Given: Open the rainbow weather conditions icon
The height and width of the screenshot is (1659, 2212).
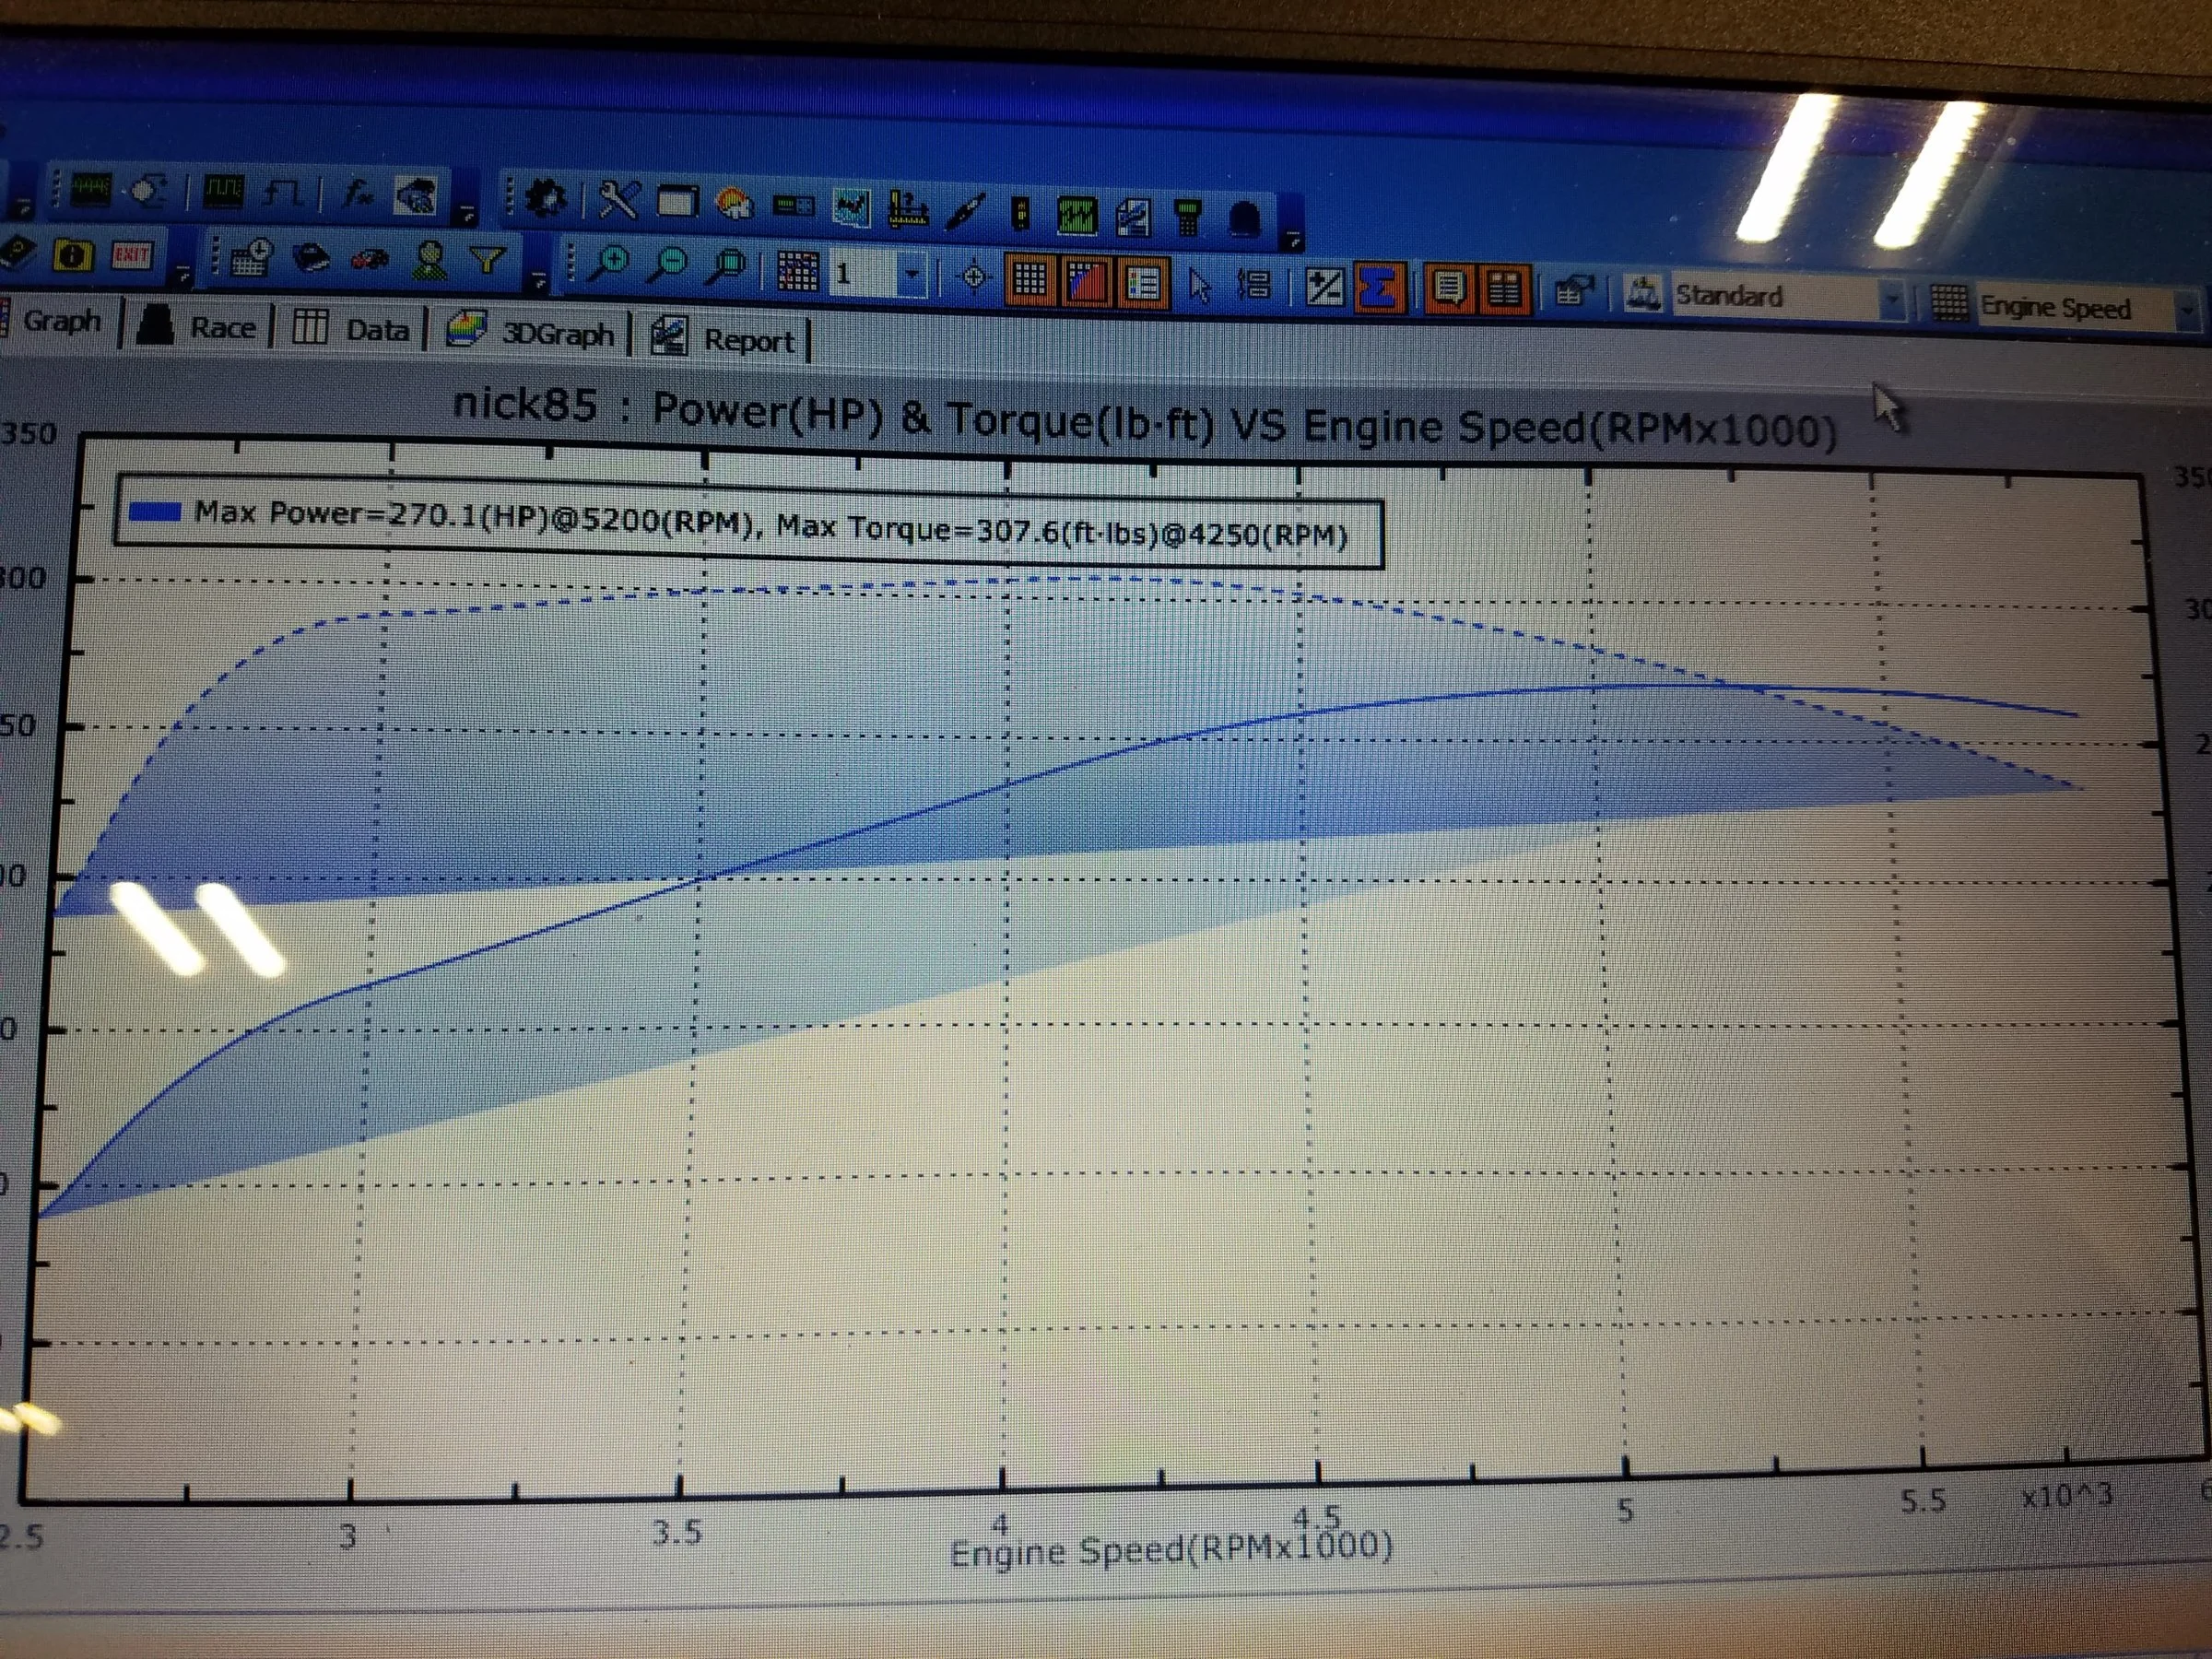Looking at the screenshot, I should (735, 204).
